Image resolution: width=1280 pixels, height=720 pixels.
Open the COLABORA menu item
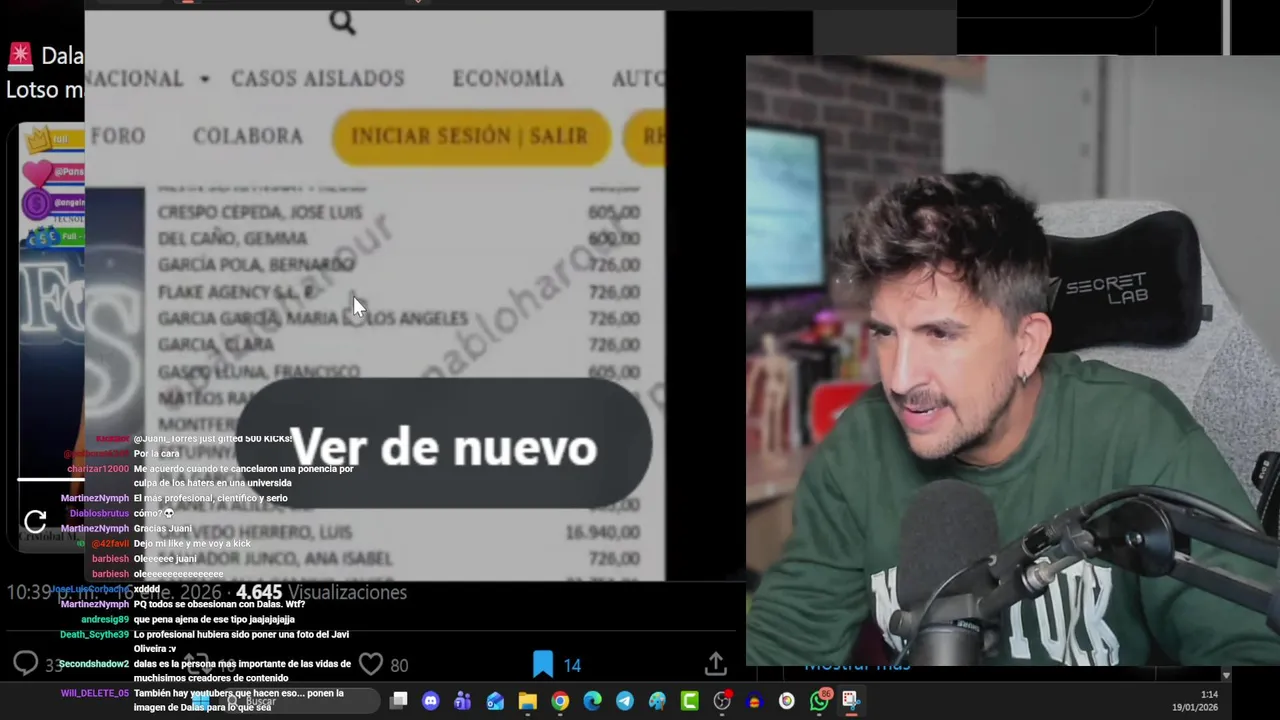(x=247, y=136)
